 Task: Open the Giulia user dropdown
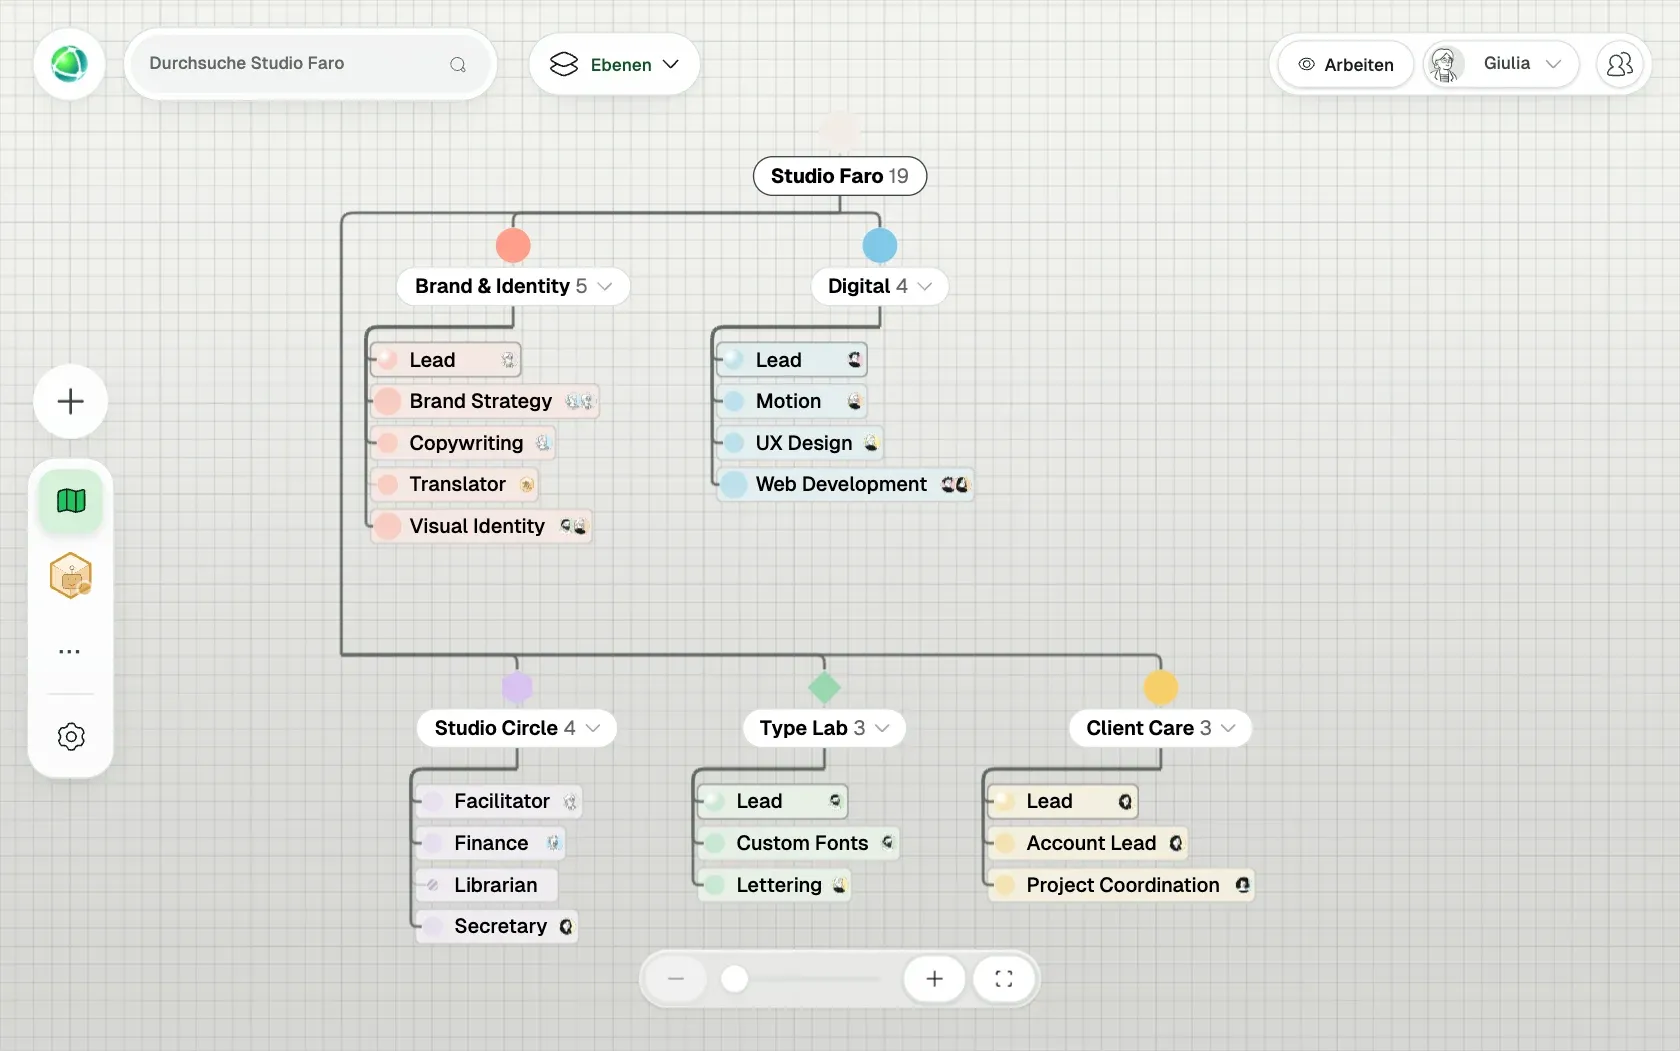coord(1501,64)
